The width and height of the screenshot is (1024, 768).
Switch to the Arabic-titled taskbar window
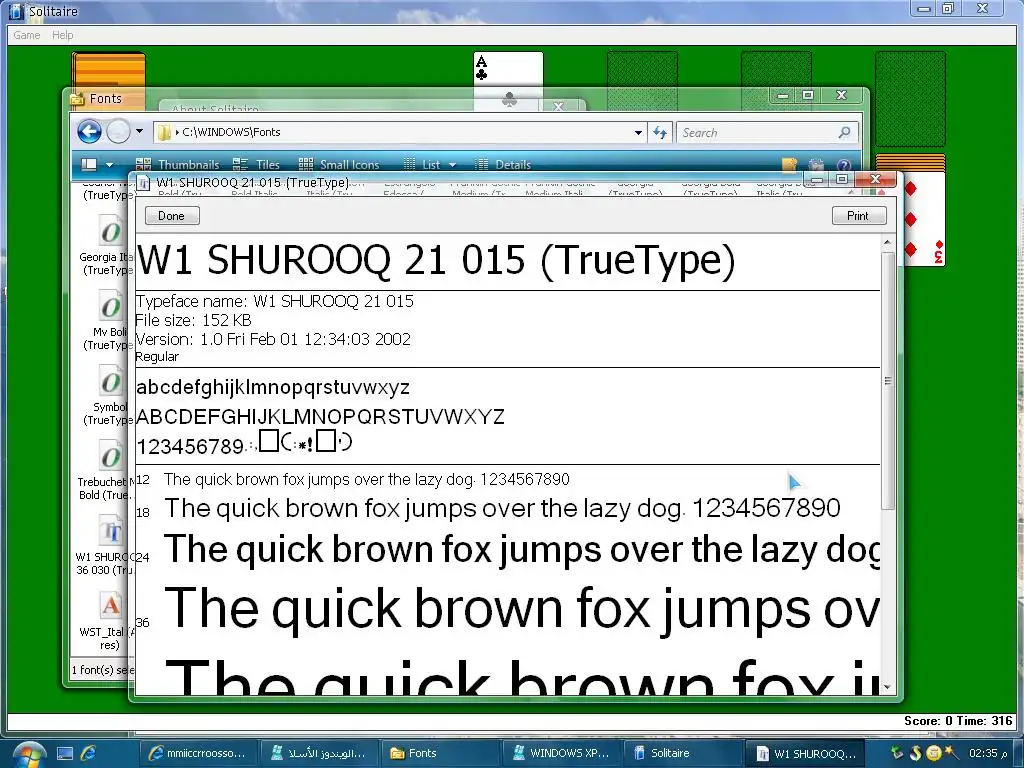pos(317,753)
